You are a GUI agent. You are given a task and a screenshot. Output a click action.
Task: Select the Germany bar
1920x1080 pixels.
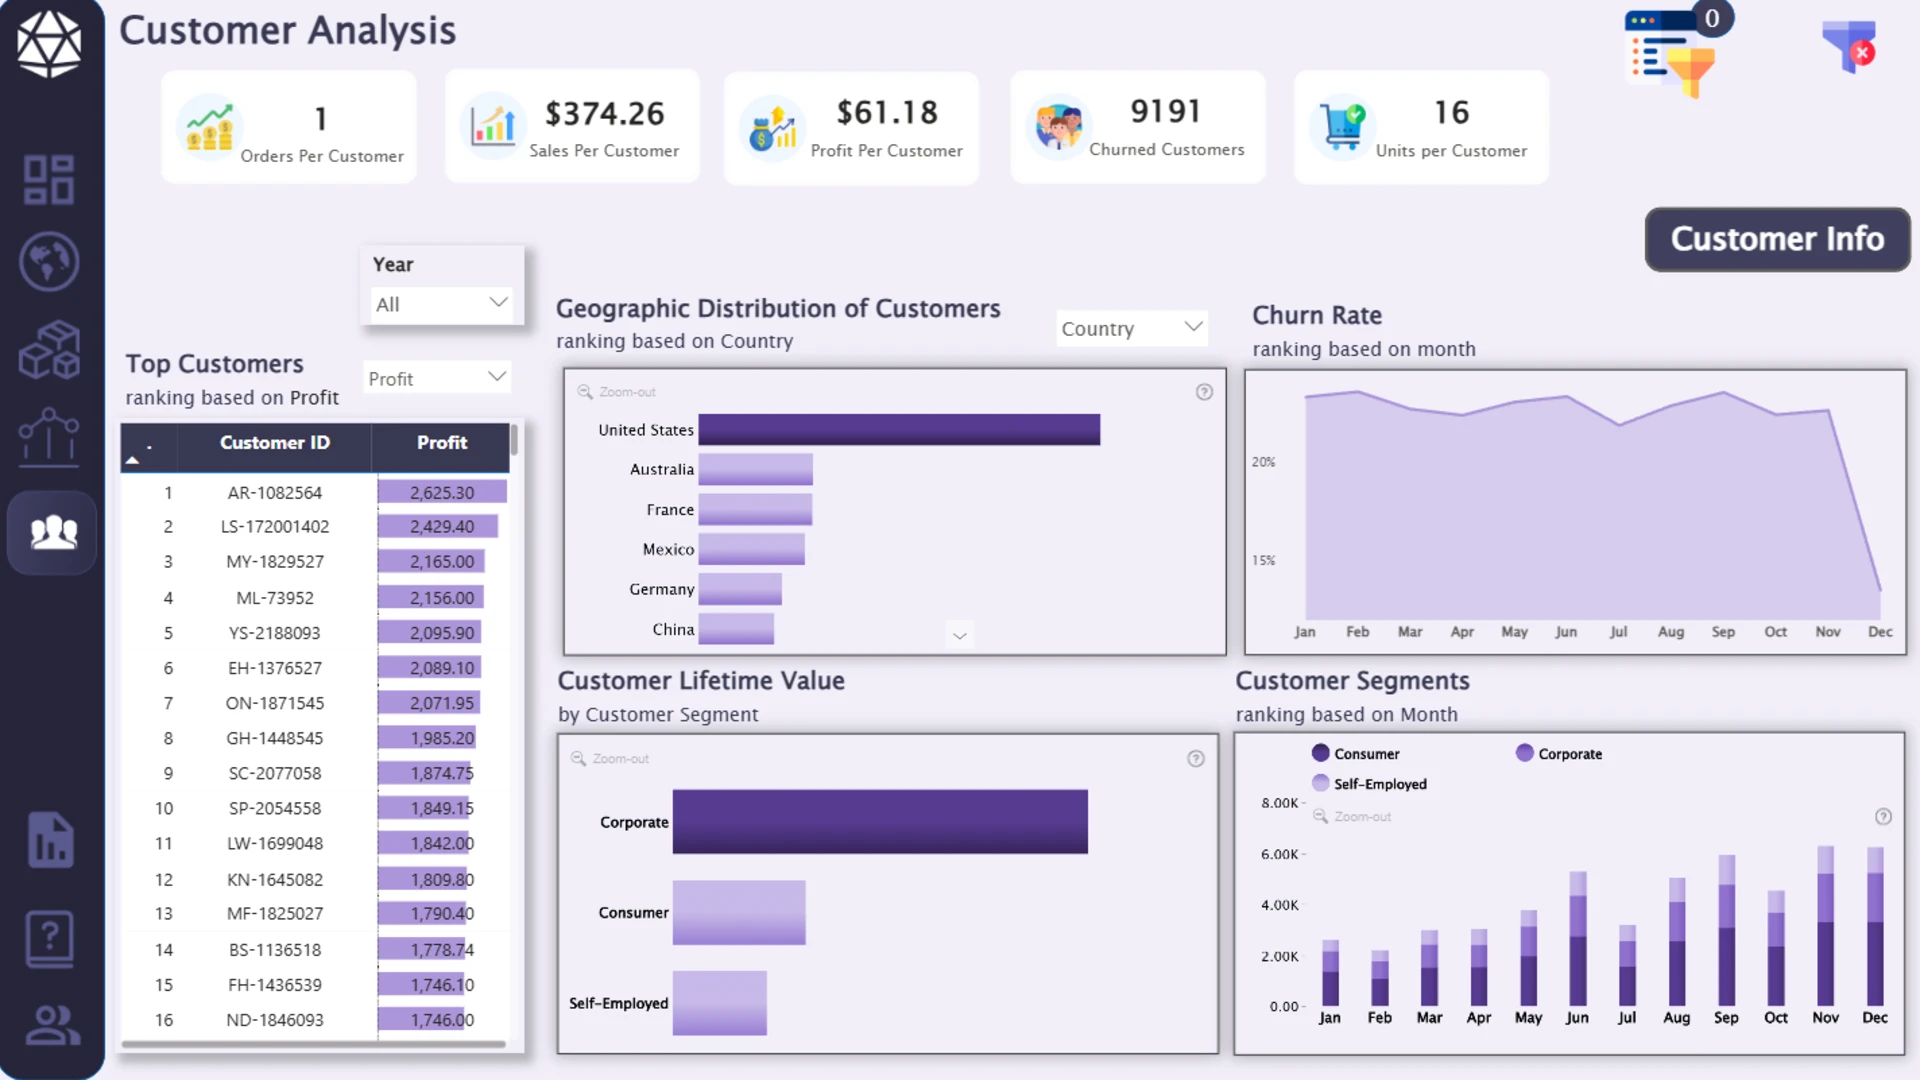(740, 589)
